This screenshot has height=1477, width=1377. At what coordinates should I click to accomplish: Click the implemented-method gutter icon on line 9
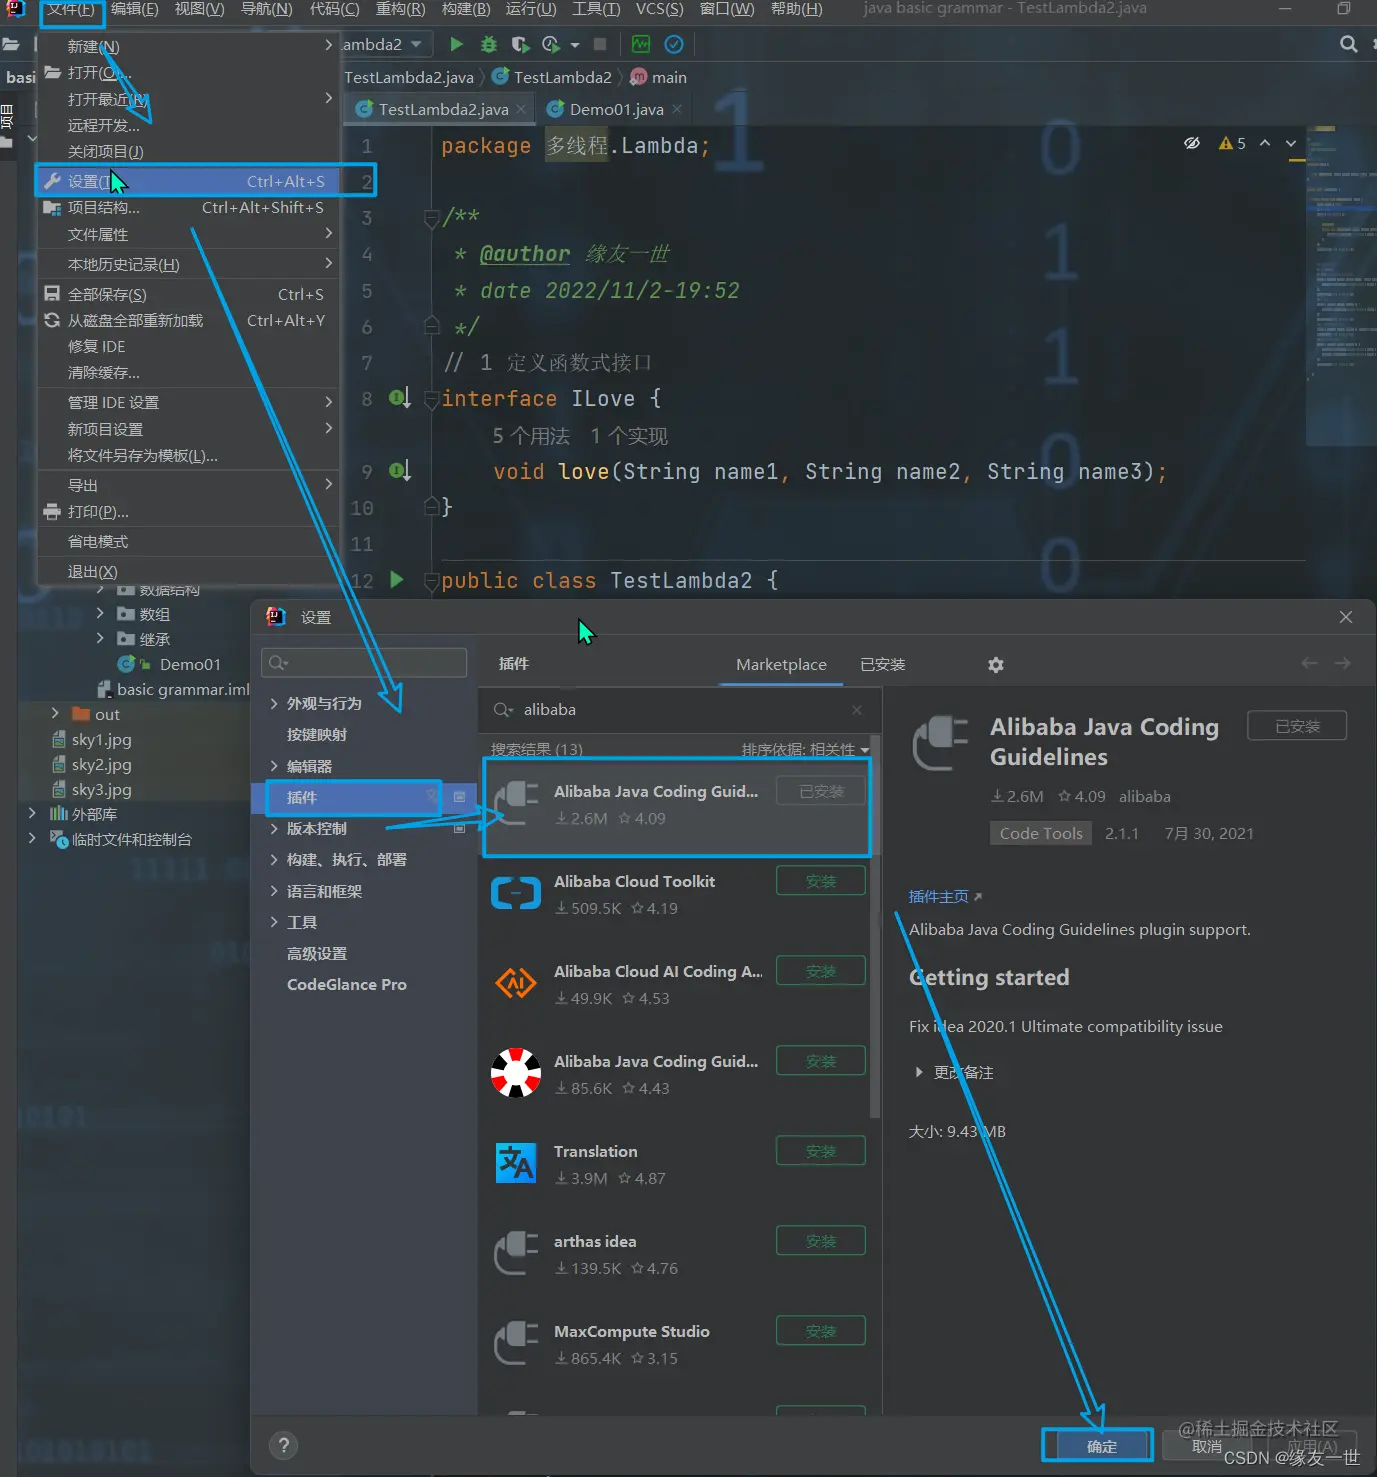point(400,470)
